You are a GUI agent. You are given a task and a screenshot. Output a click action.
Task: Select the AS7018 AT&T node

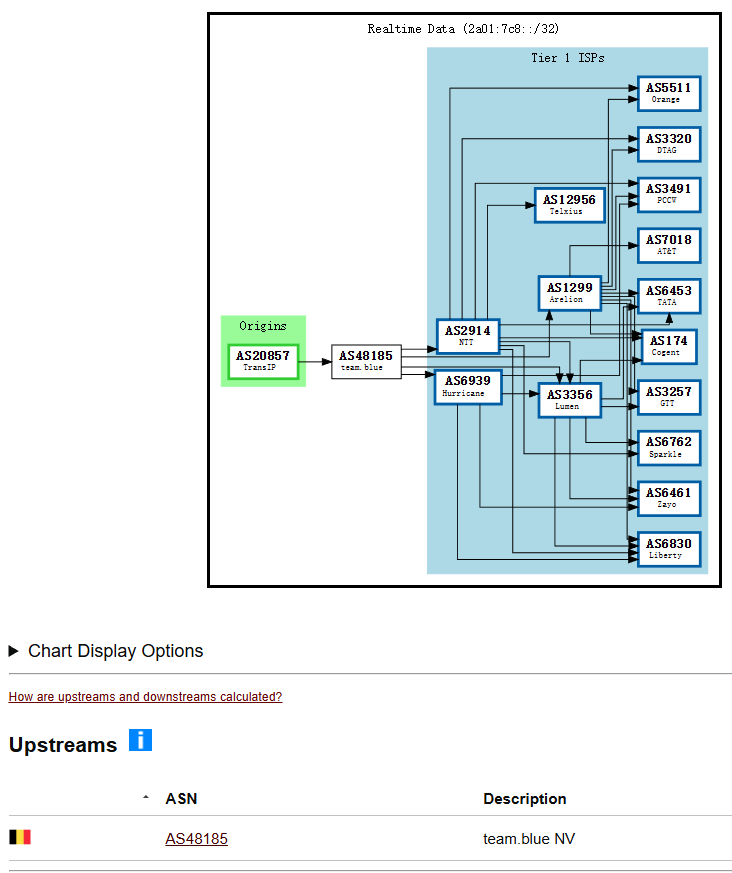(668, 245)
